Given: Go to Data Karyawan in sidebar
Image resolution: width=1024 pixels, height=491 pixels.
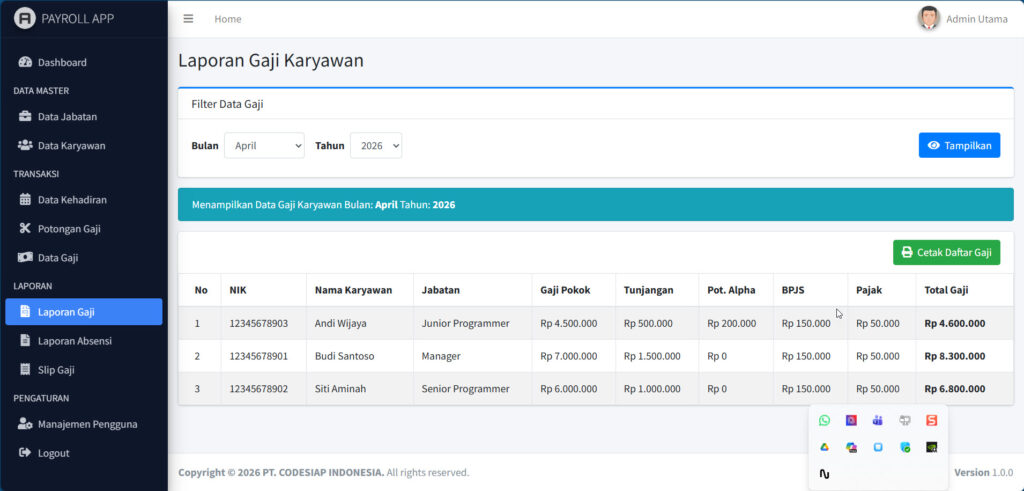Looking at the screenshot, I should tap(71, 146).
